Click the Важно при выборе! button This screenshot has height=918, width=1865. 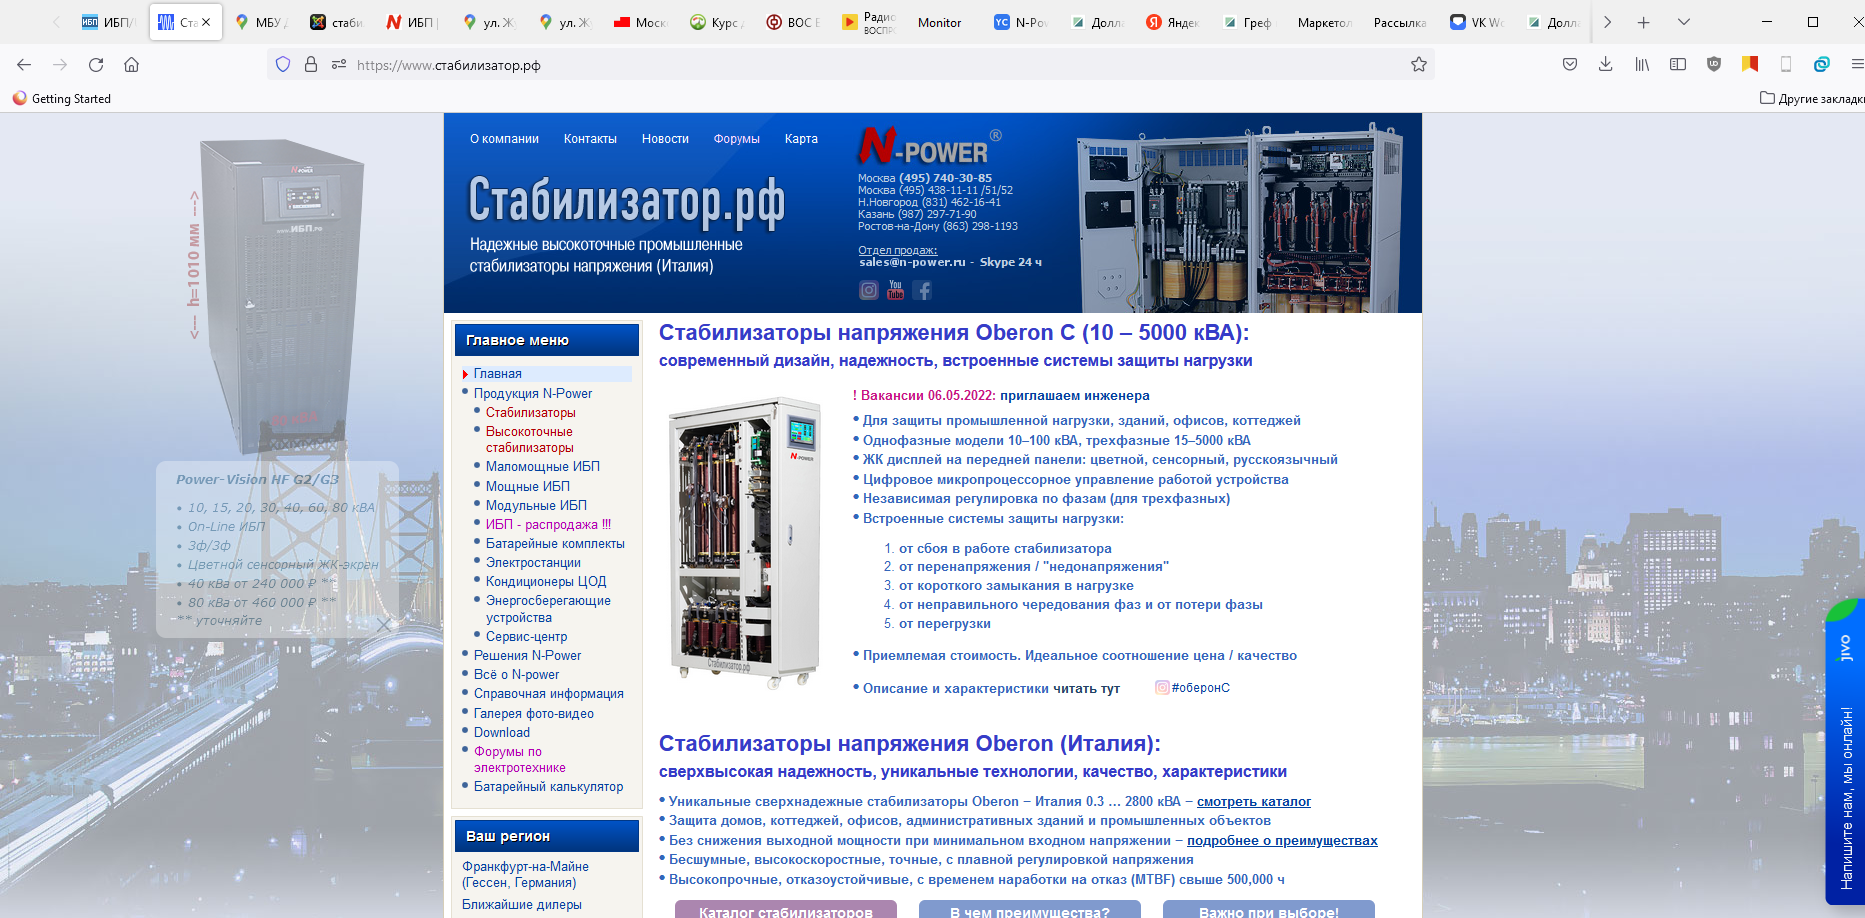point(1269,909)
